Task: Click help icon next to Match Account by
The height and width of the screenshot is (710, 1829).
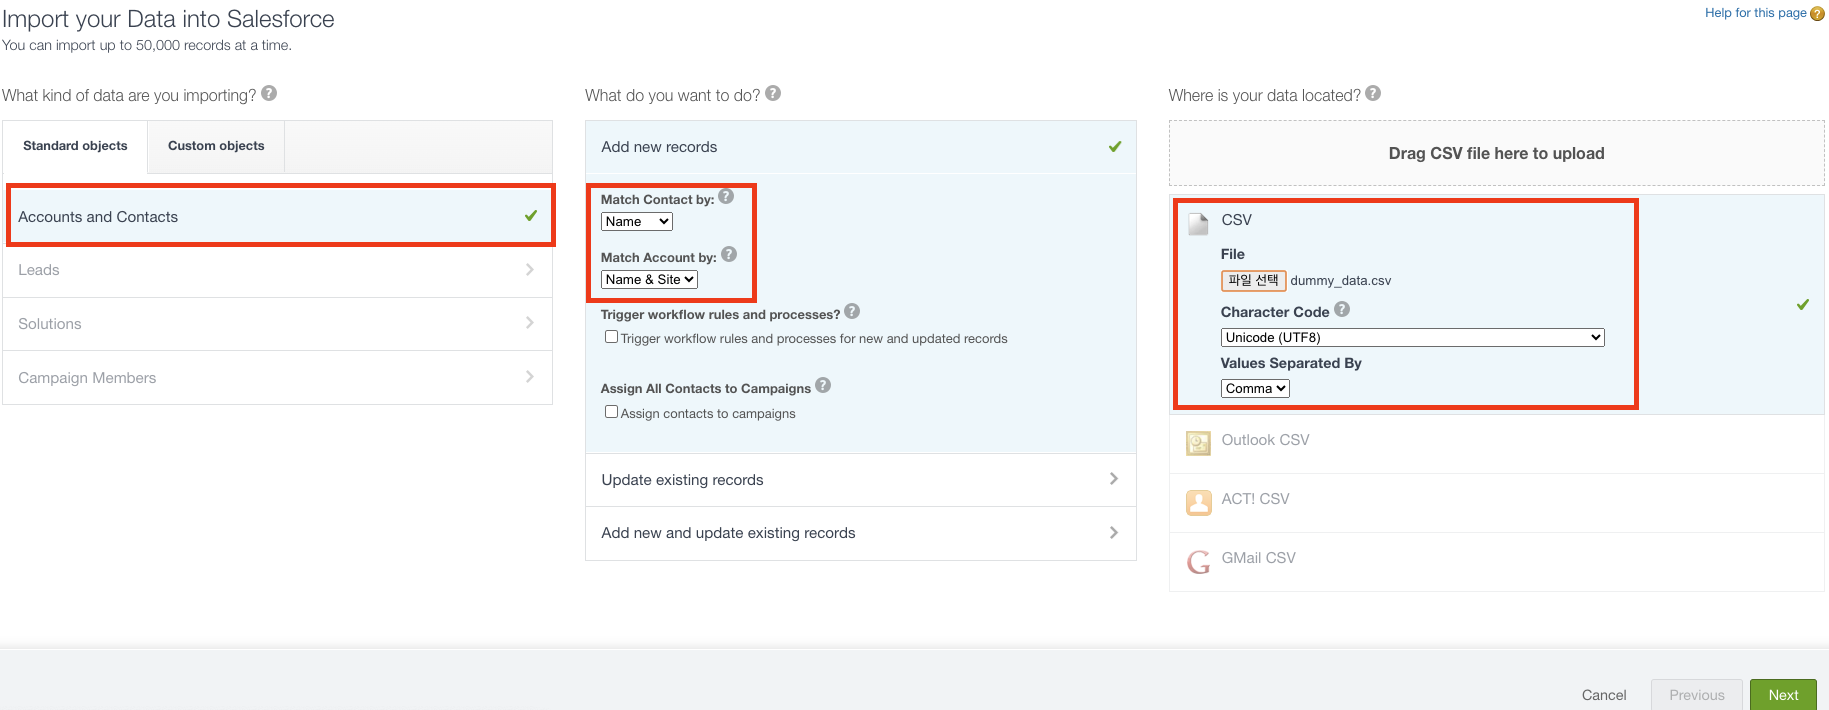Action: pos(729,255)
